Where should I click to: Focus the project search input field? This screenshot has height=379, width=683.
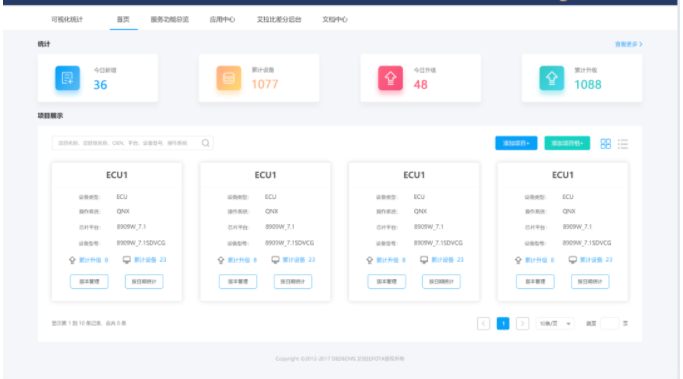tap(126, 143)
